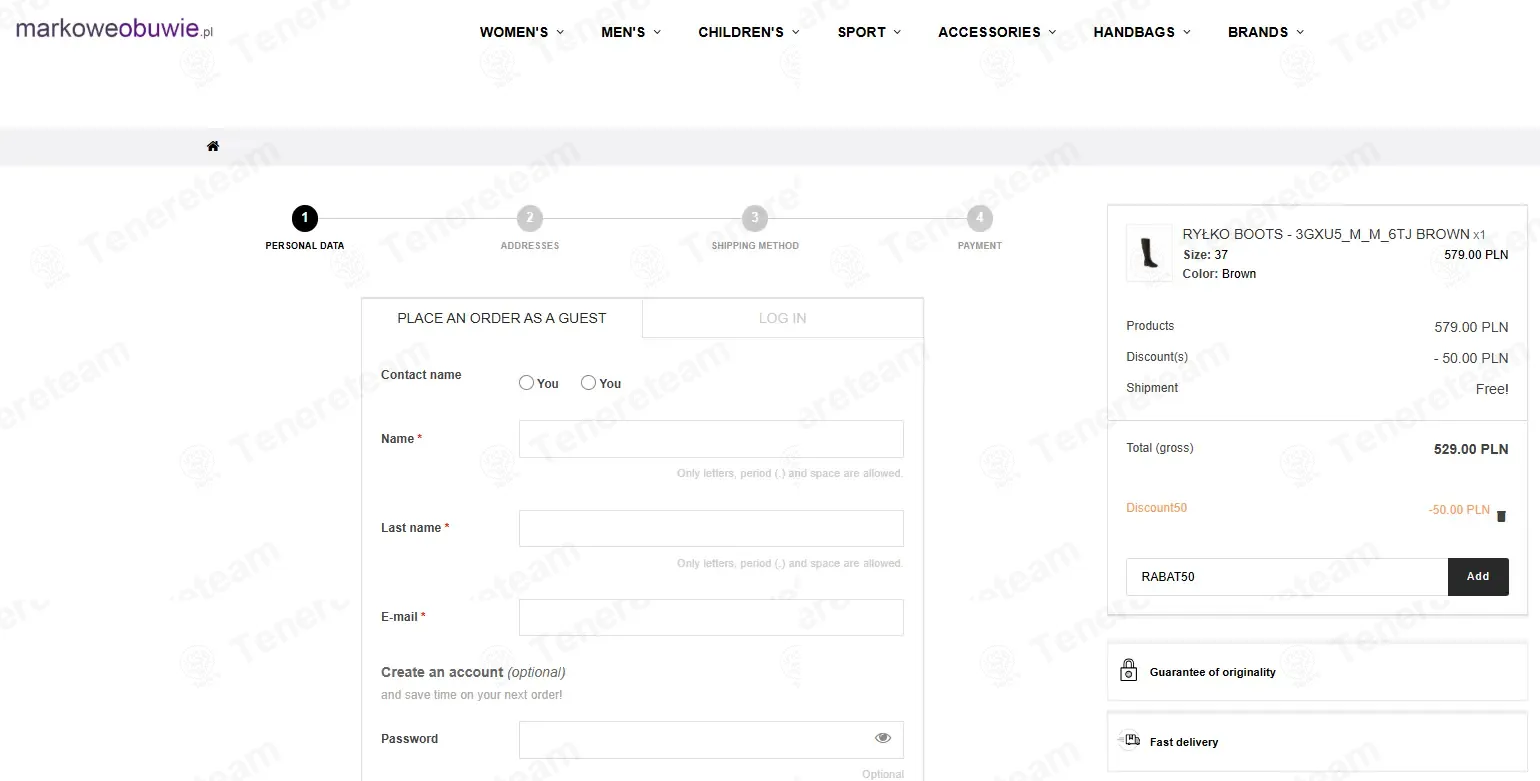
Task: Click the 'Discount50' voucher label
Action: point(1156,508)
